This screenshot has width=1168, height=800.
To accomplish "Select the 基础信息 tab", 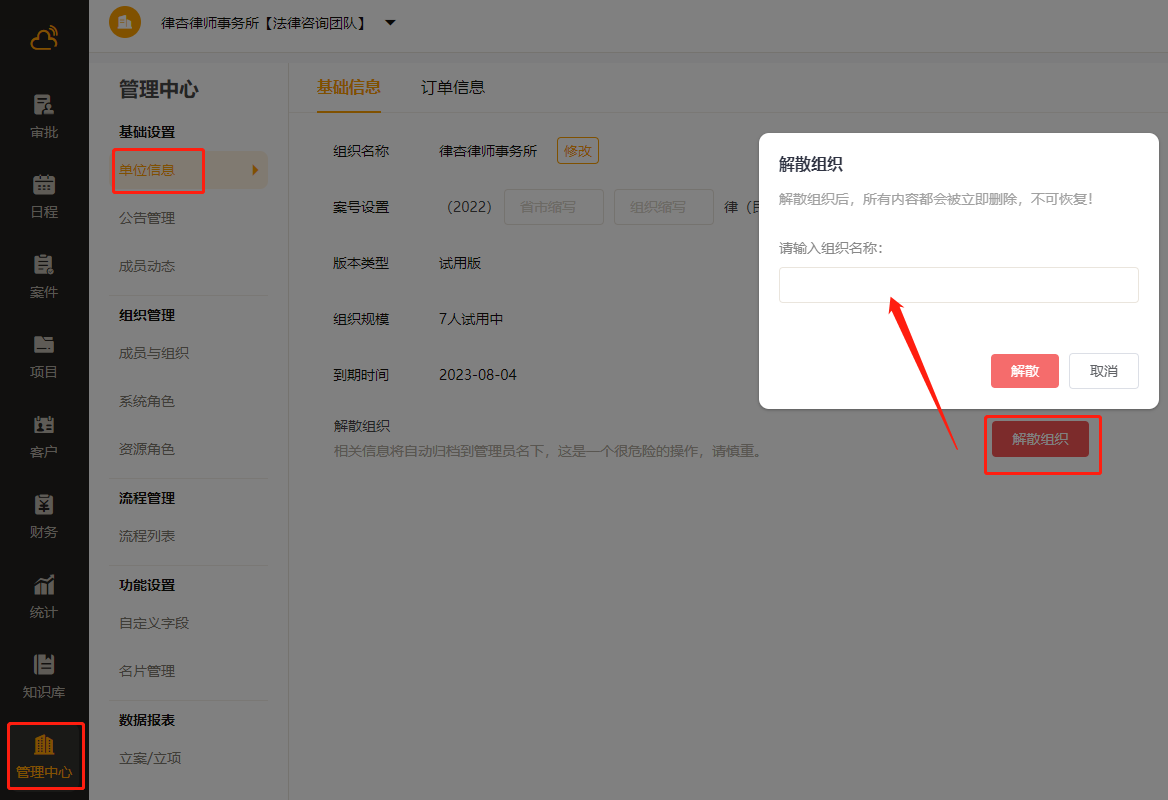I will click(348, 87).
